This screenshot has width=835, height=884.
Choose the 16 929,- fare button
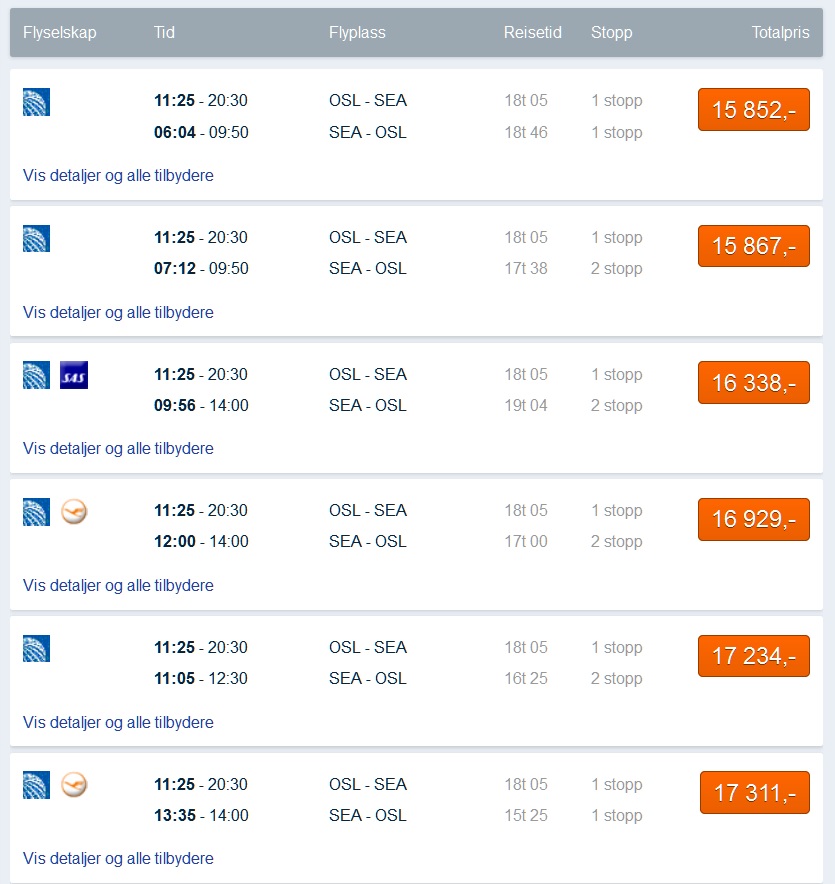pos(754,519)
